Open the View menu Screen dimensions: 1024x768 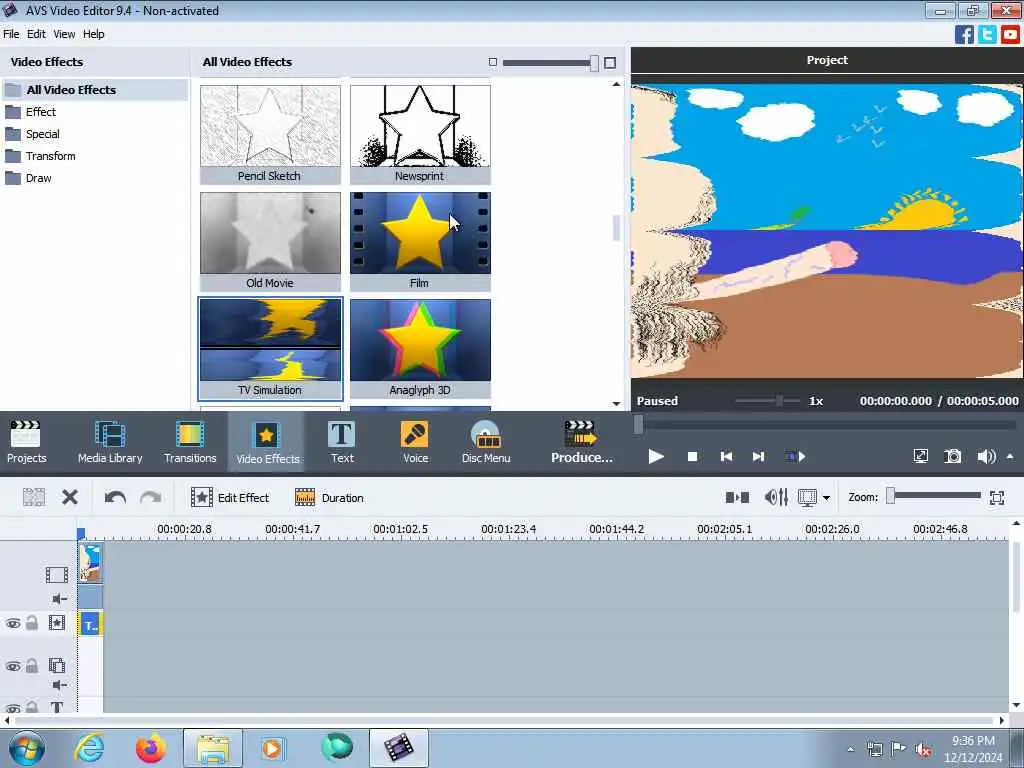click(64, 34)
